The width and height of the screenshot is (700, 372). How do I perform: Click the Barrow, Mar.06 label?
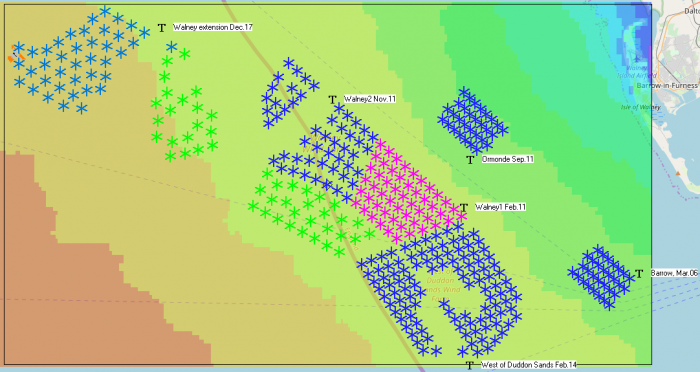tap(674, 273)
